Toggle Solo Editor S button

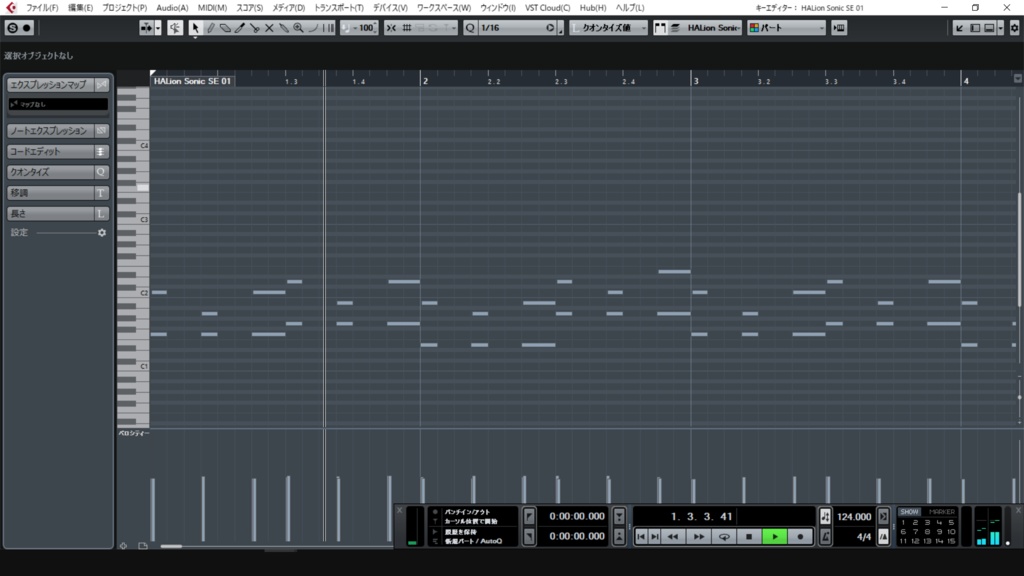click(x=12, y=28)
